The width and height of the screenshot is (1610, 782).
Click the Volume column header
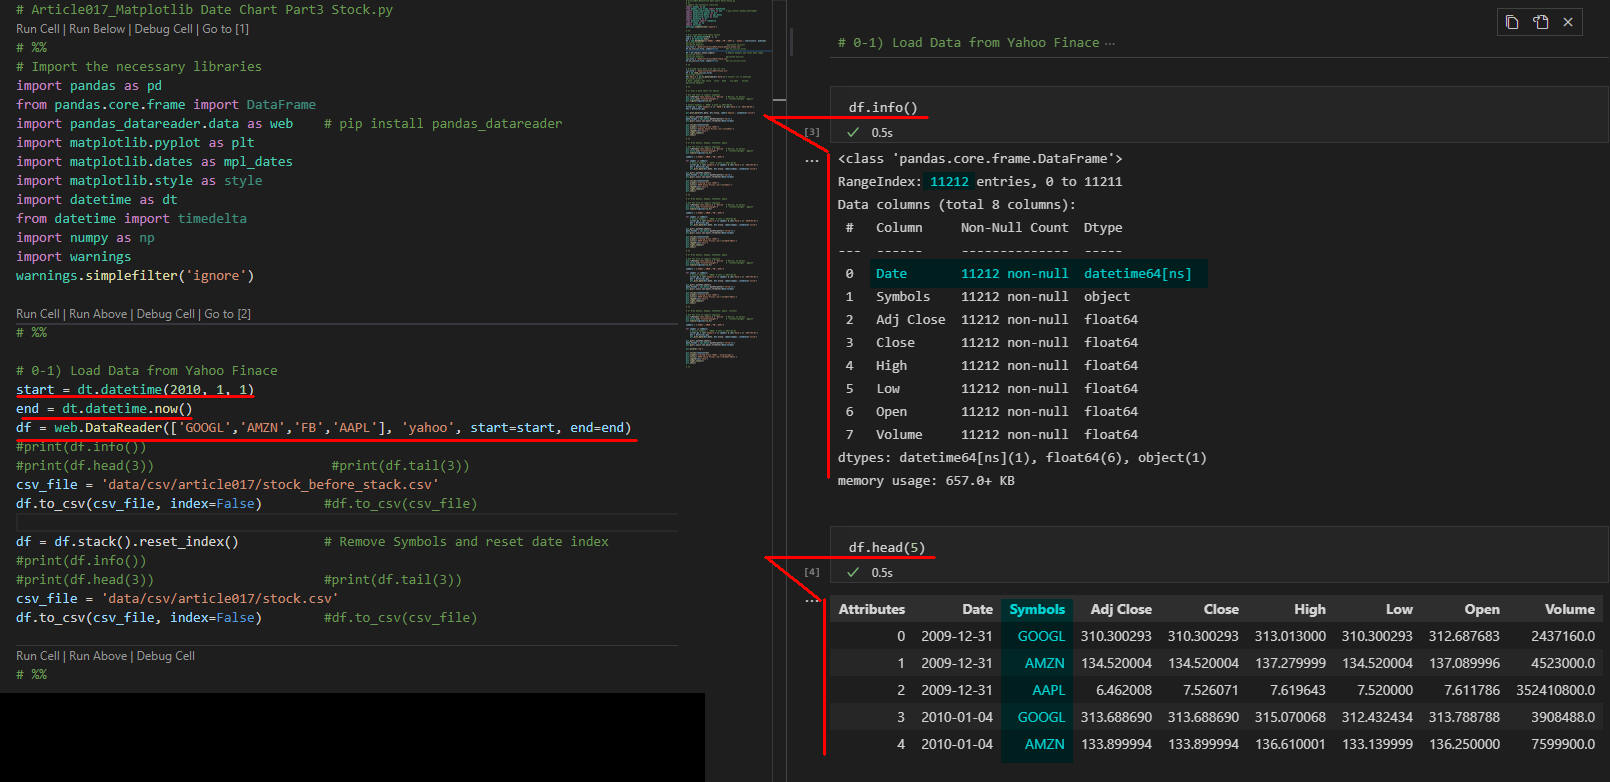pos(1570,609)
